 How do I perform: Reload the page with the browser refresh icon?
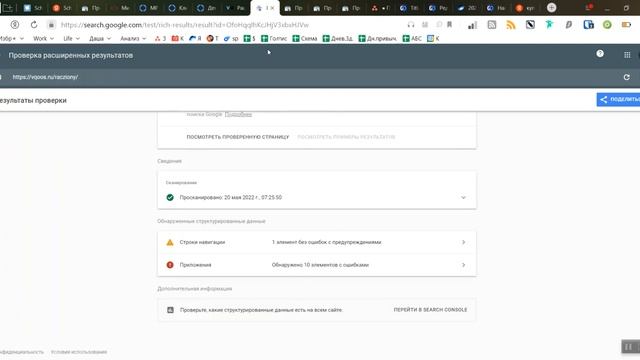click(x=34, y=25)
